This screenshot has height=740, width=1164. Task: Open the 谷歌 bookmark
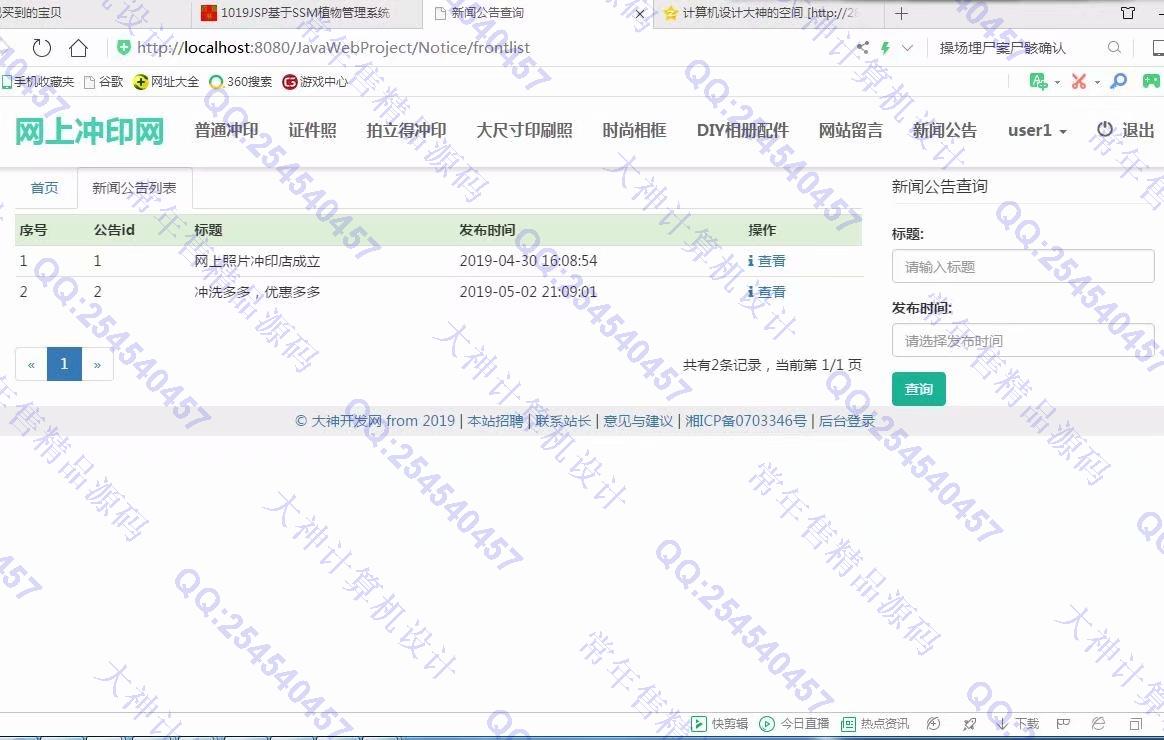pos(104,82)
